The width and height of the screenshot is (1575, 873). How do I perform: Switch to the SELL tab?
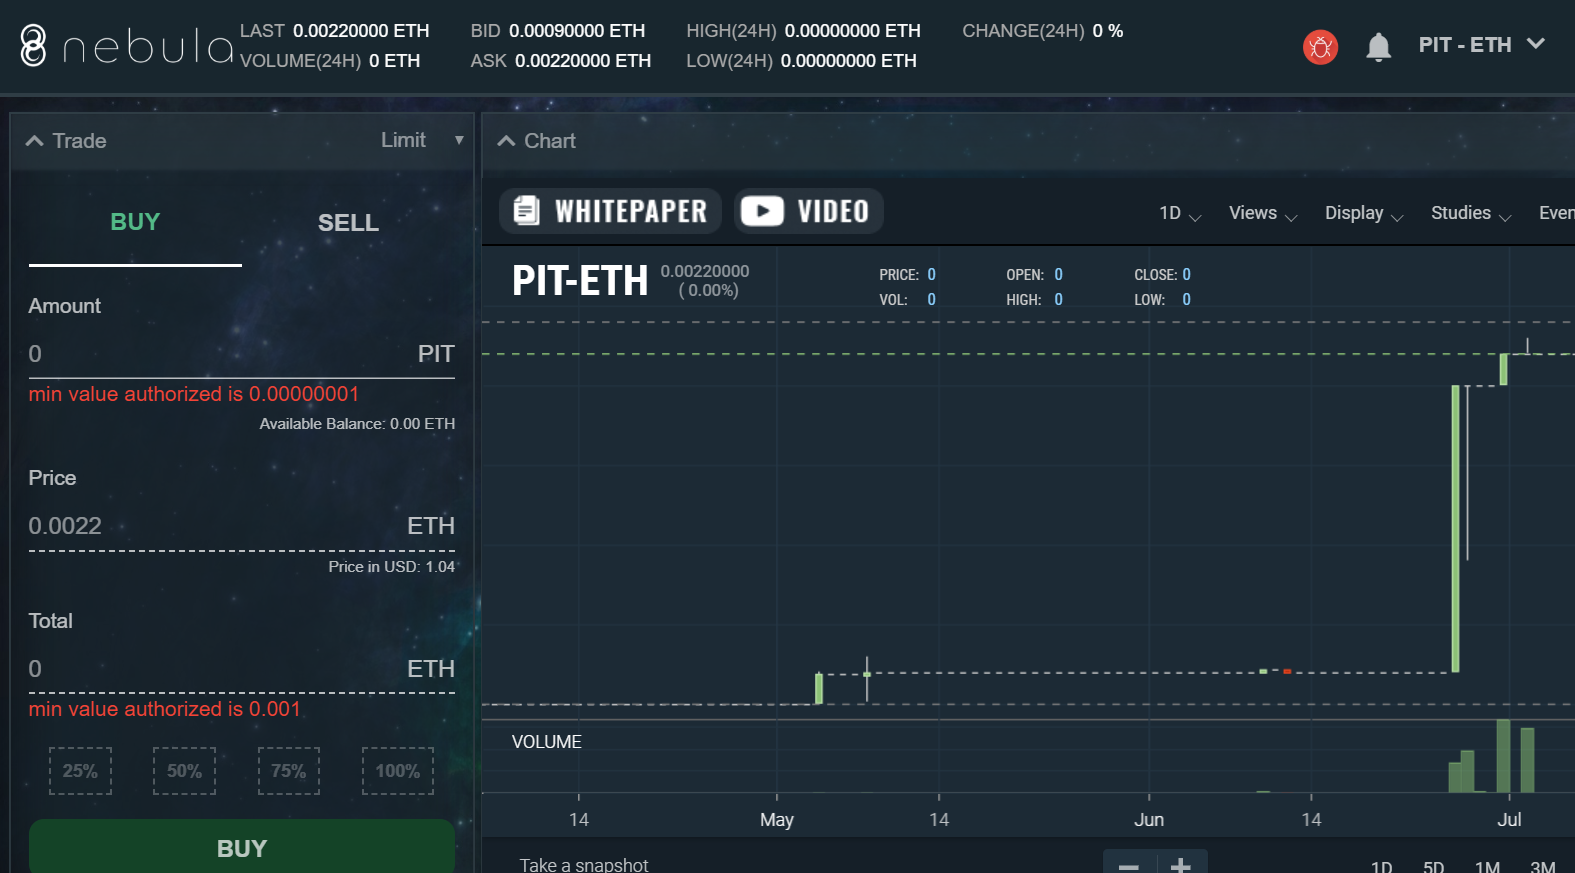[348, 223]
